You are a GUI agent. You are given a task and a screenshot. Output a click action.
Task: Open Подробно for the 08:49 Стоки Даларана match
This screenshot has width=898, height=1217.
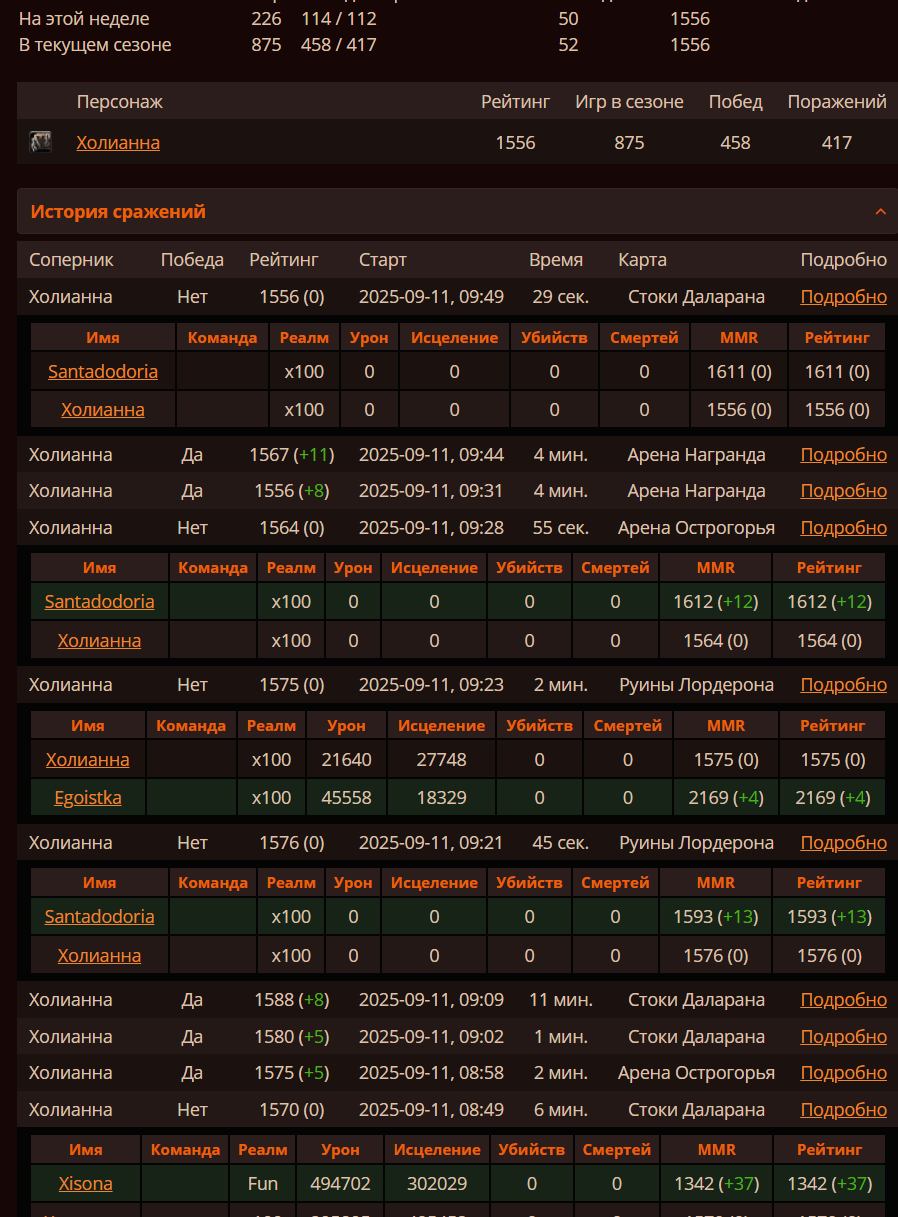pos(843,1110)
